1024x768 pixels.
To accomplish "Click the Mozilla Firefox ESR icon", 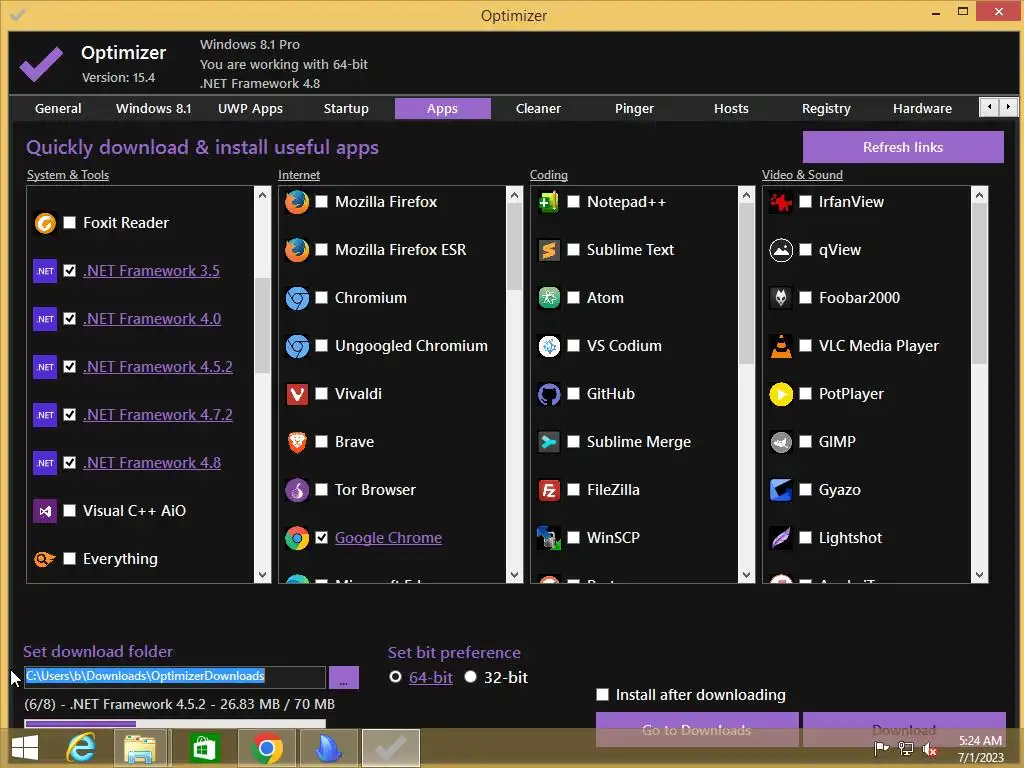I will click(x=297, y=250).
